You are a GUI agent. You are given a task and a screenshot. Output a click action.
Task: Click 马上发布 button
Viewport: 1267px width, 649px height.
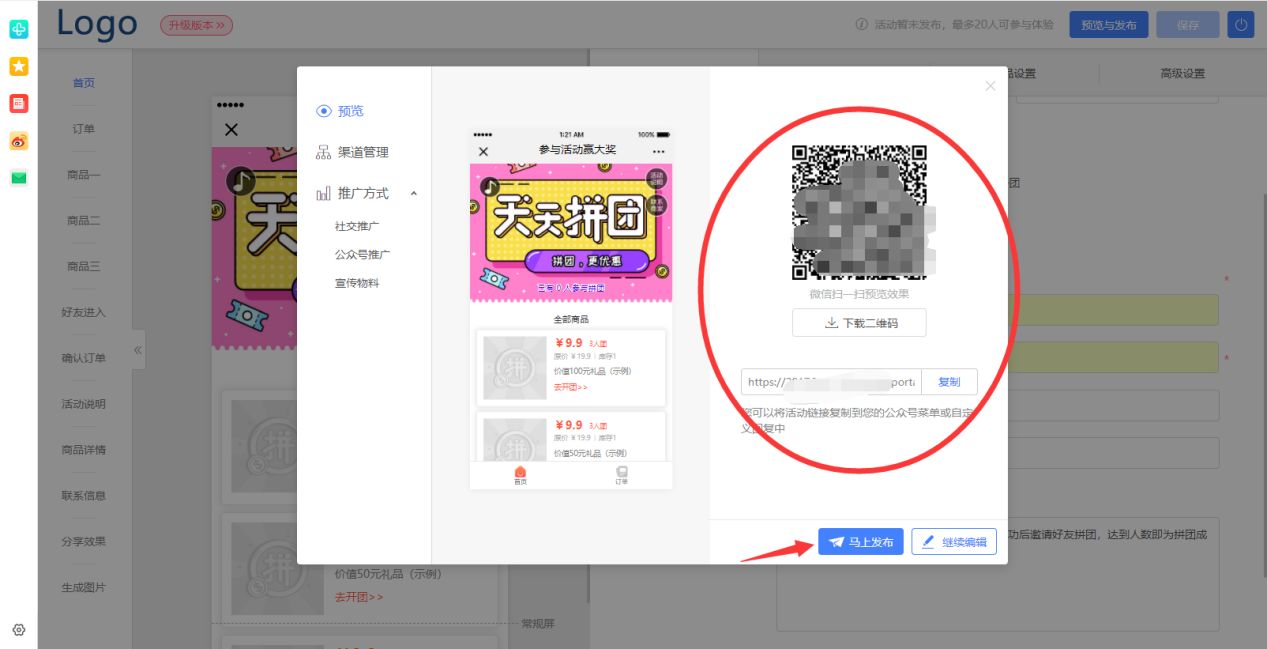tap(861, 542)
